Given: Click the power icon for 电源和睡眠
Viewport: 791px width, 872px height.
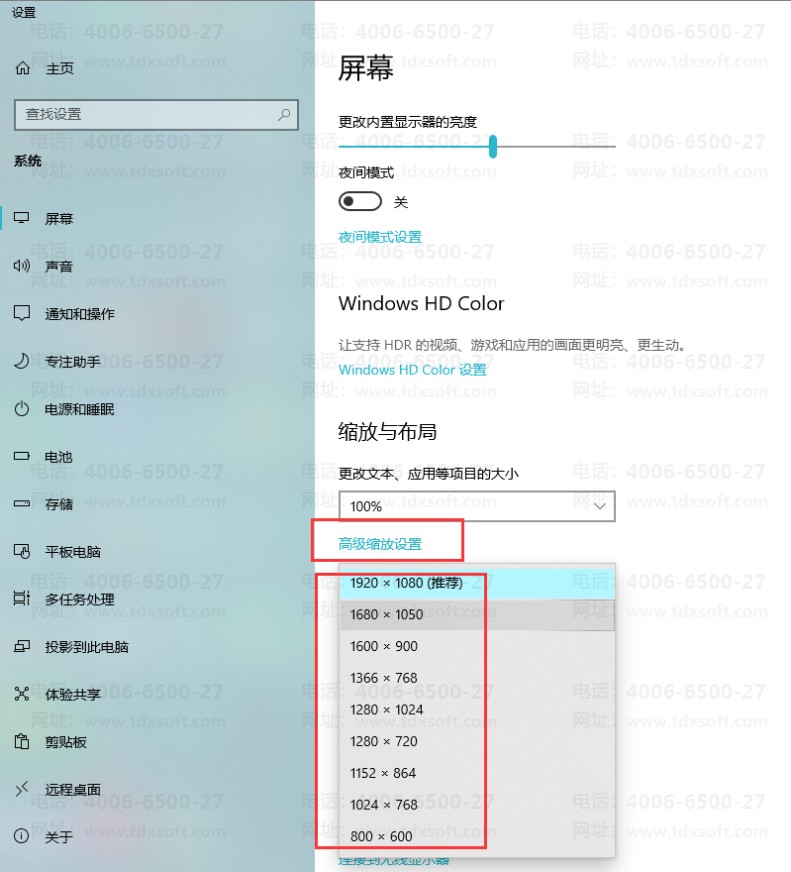Looking at the screenshot, I should [21, 409].
